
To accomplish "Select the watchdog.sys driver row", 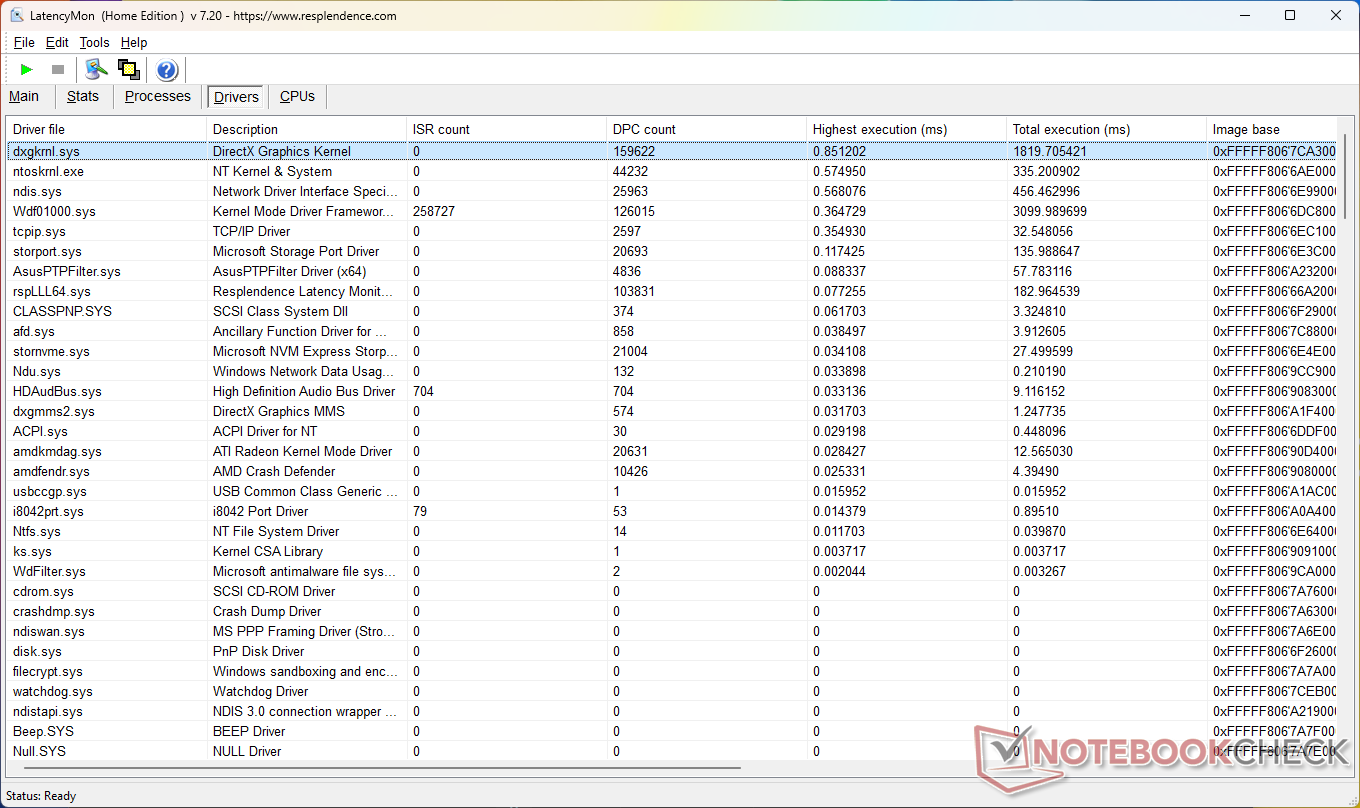I will [671, 691].
